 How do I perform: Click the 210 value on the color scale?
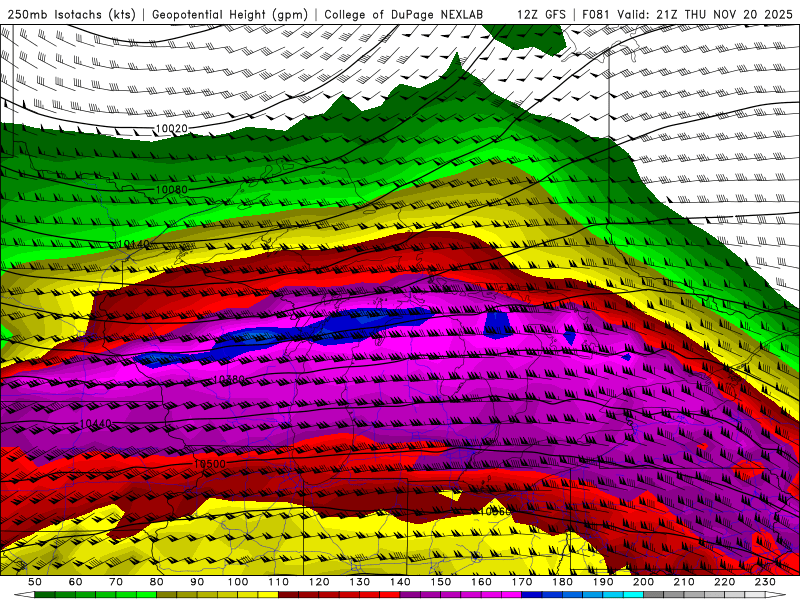684,582
